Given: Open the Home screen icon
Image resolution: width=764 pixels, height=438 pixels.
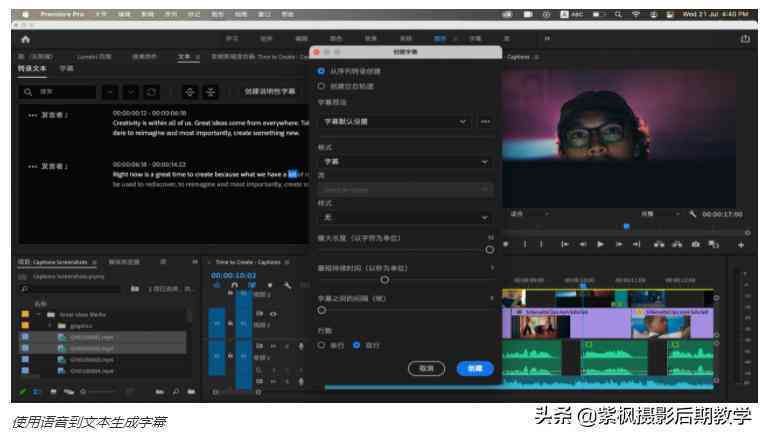Looking at the screenshot, I should pyautogui.click(x=26, y=39).
